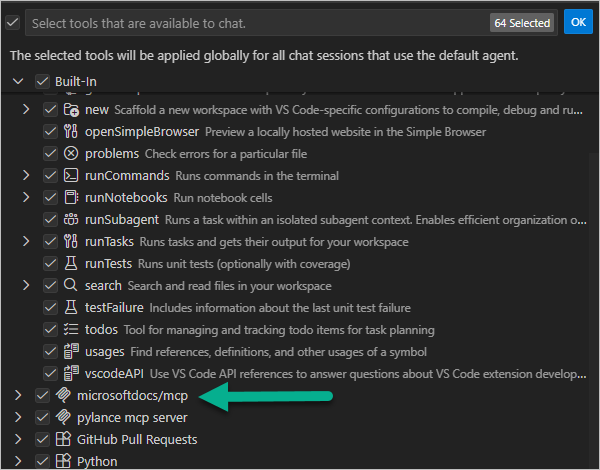Screen dimensions: 600x470
Task: Click the search magnifier icon
Action: (x=71, y=286)
